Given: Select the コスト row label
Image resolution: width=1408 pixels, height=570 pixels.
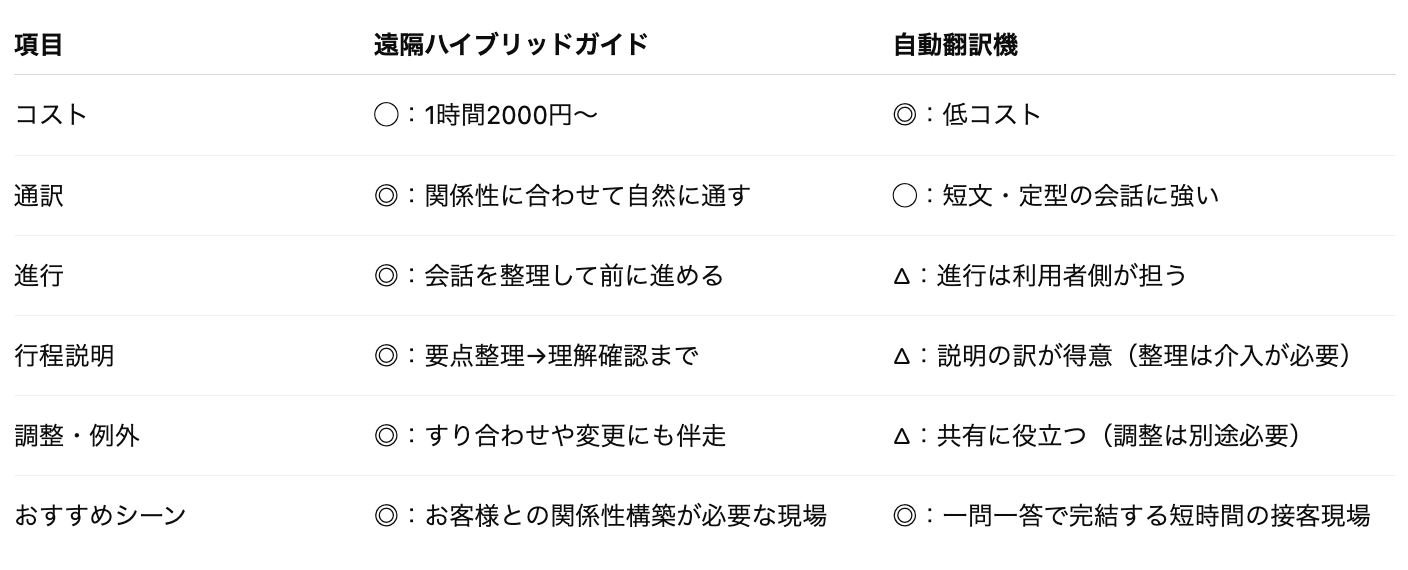Looking at the screenshot, I should 51,115.
